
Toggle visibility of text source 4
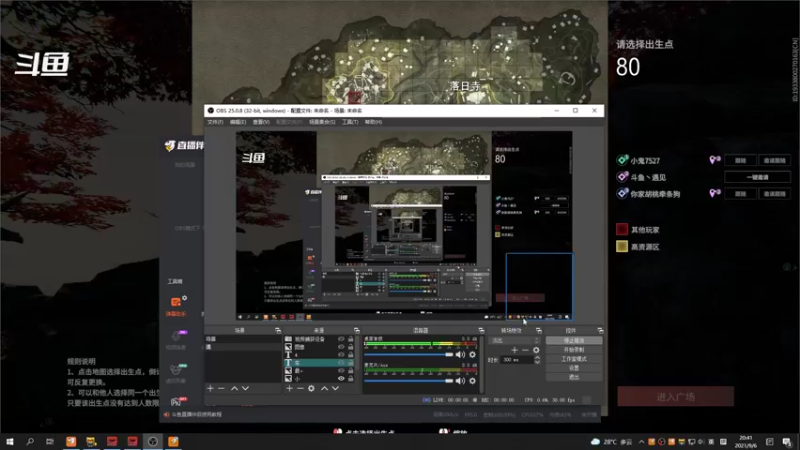[x=341, y=355]
